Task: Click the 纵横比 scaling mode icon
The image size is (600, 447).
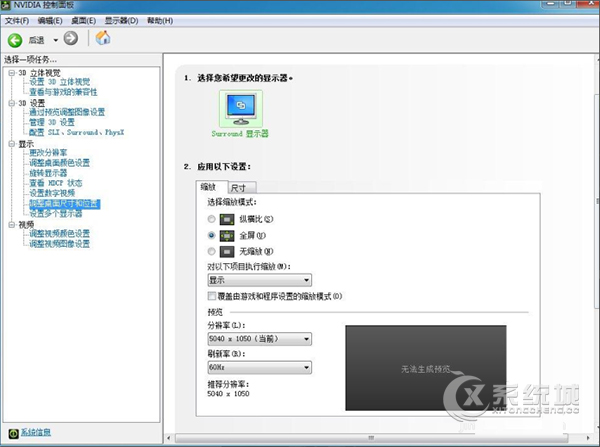Action: (227, 219)
